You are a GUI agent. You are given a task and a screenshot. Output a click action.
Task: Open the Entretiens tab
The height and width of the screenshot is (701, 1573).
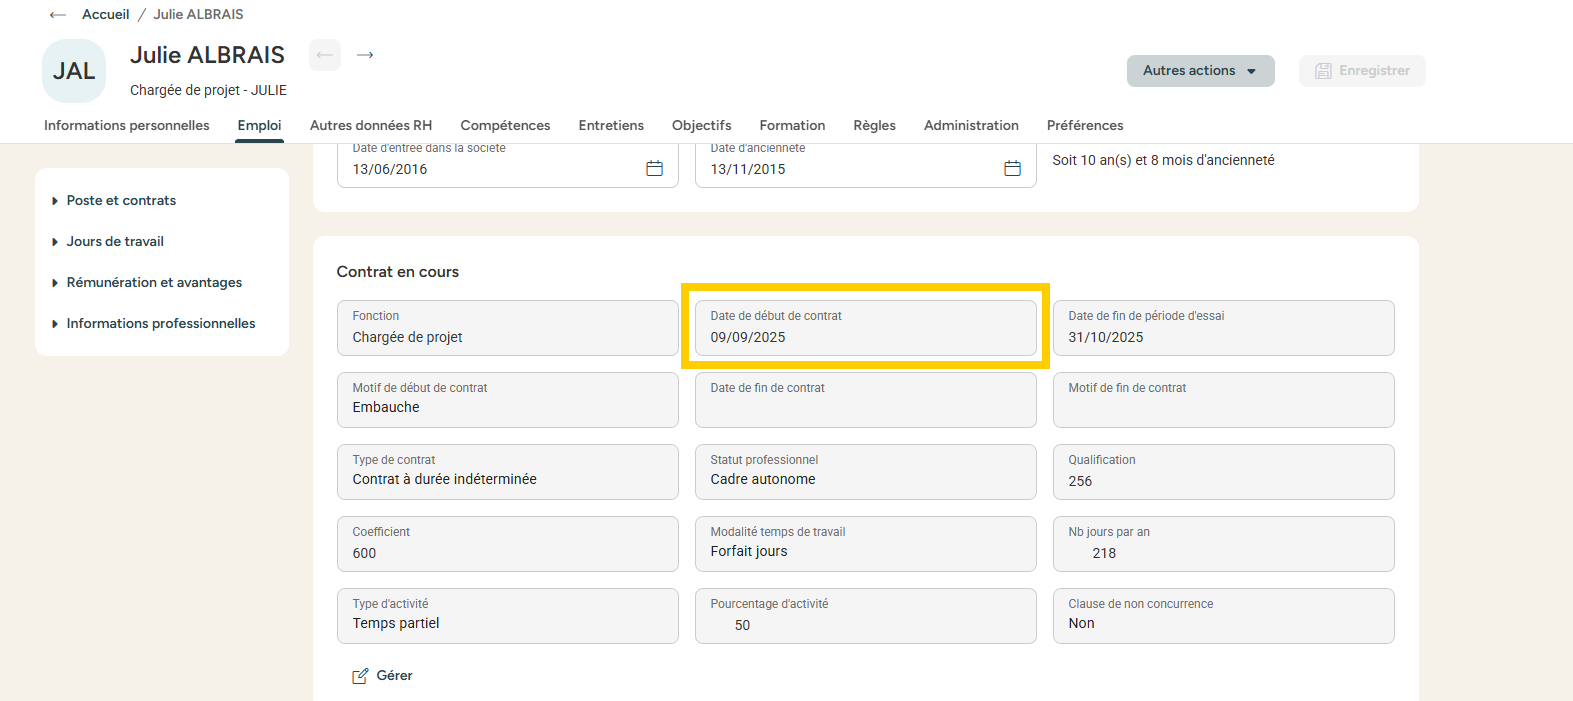click(x=611, y=125)
